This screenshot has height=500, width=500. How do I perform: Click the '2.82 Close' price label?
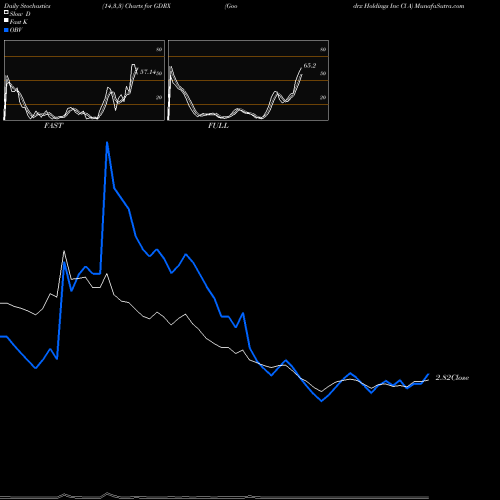coord(452,378)
